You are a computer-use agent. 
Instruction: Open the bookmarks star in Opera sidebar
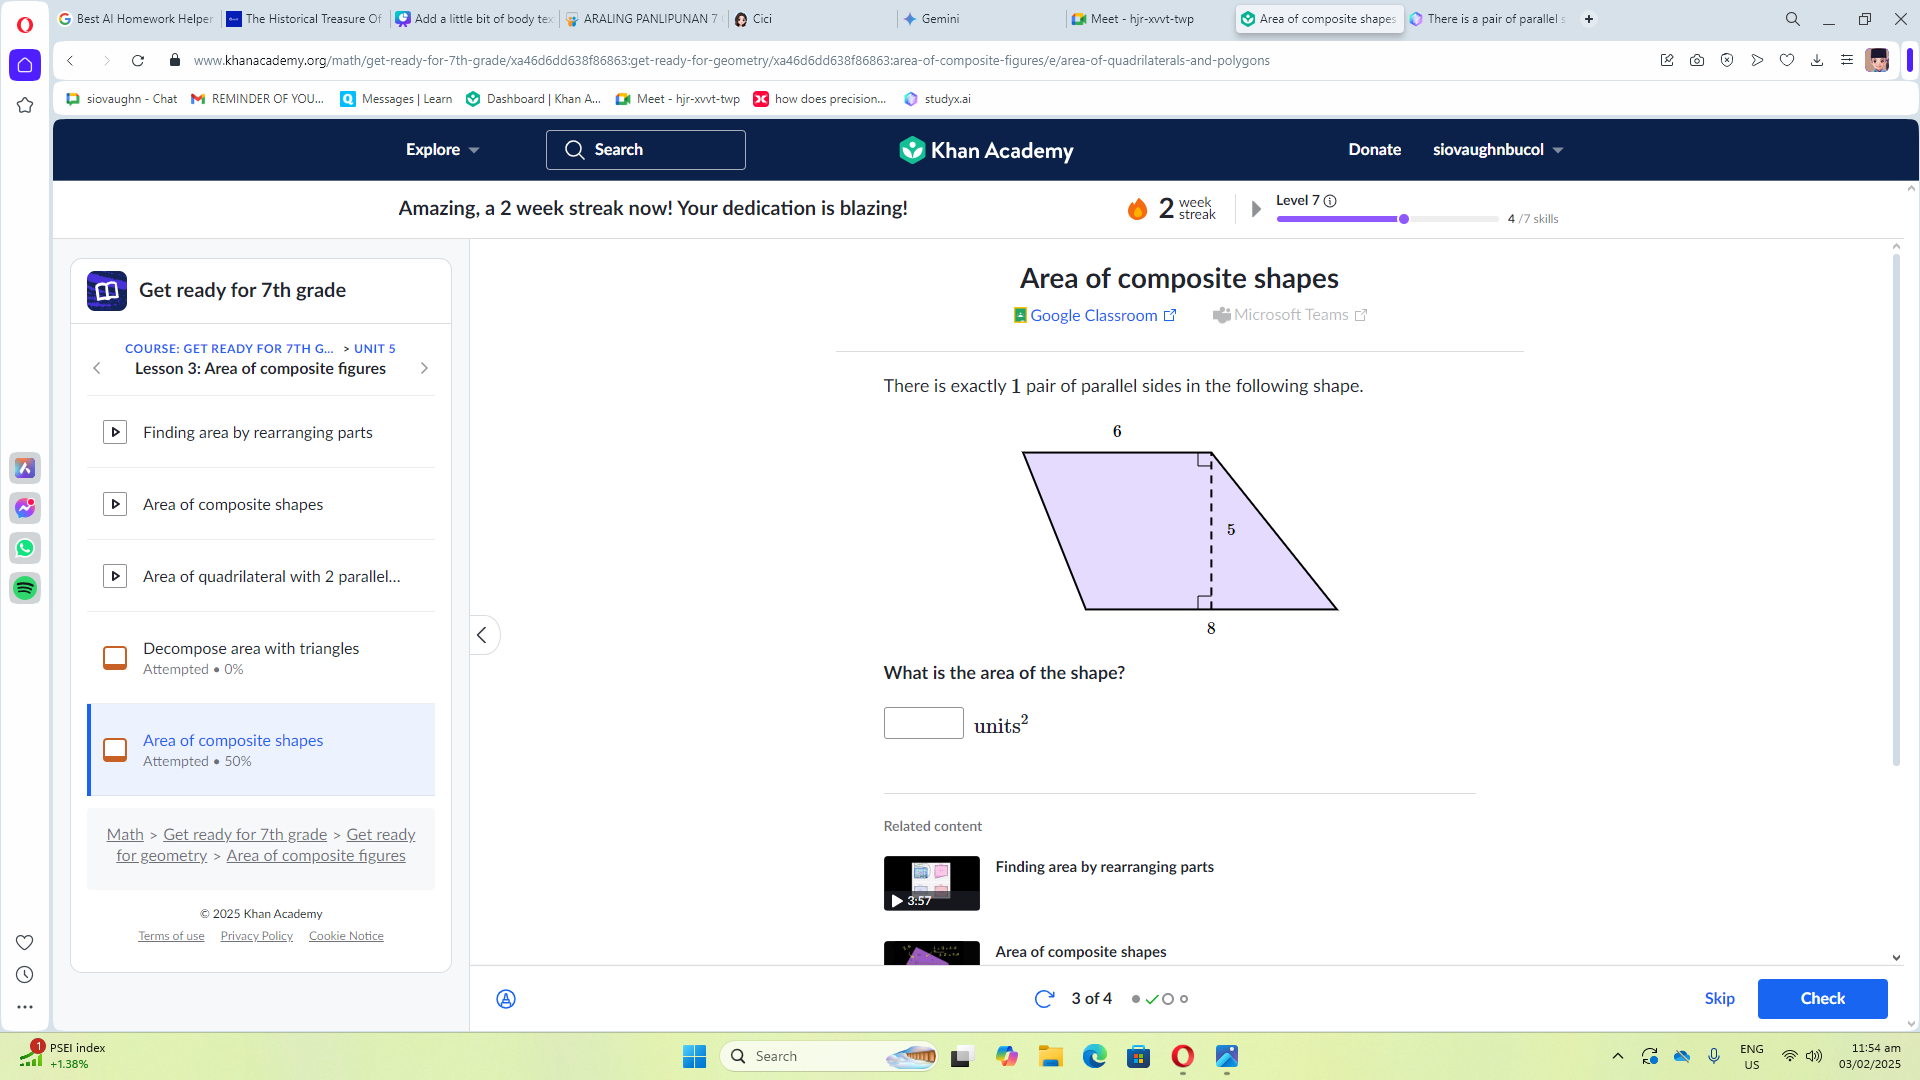pyautogui.click(x=25, y=105)
